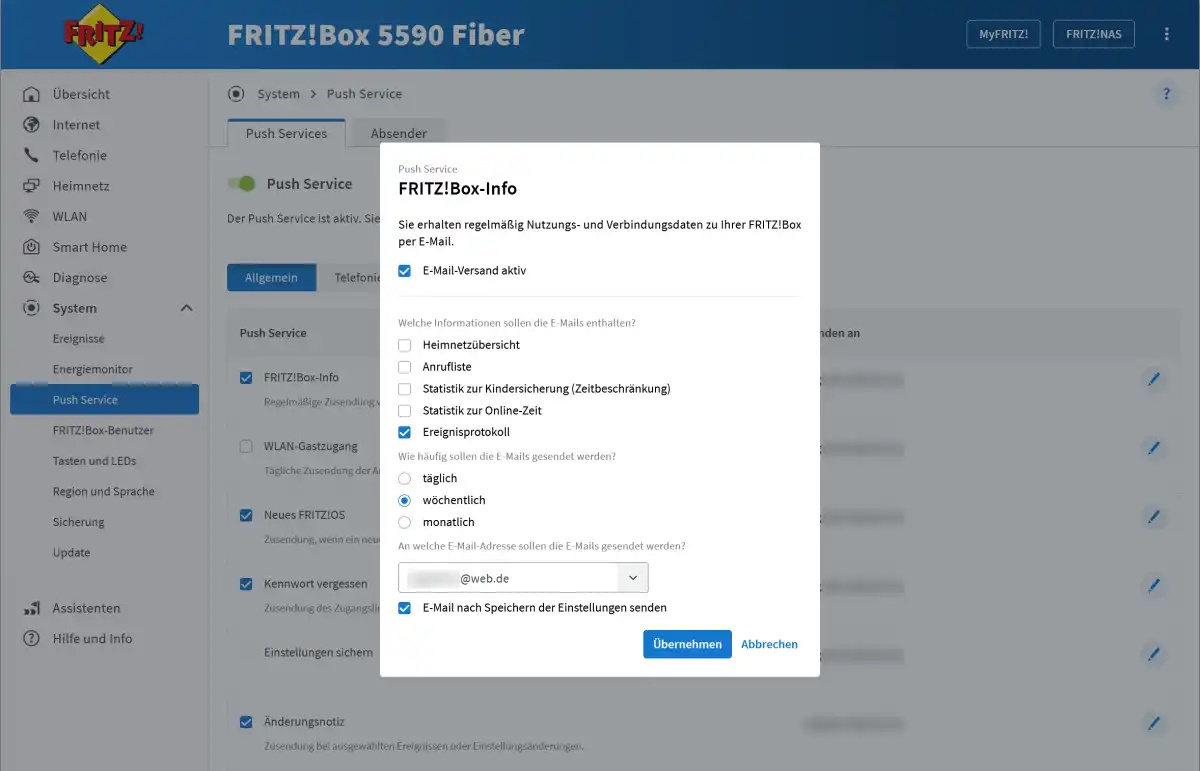Click the Abbrechen link
The width and height of the screenshot is (1200, 771).
pyautogui.click(x=769, y=644)
